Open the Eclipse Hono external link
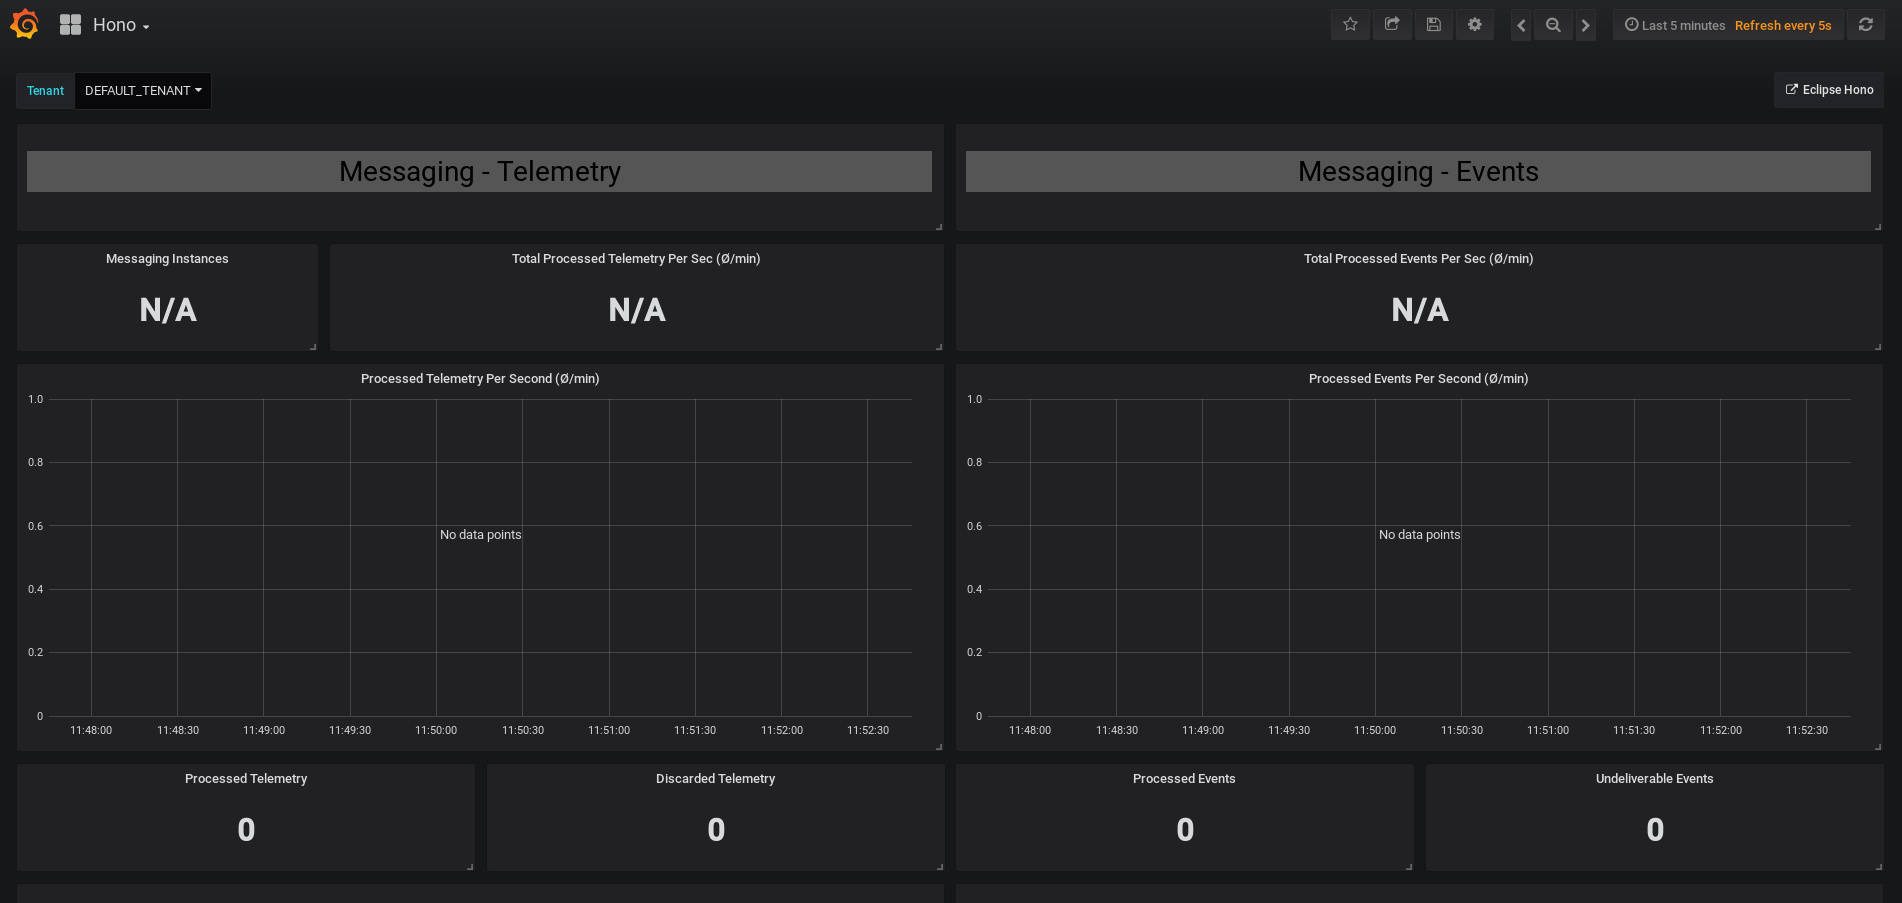1902x903 pixels. (x=1828, y=89)
